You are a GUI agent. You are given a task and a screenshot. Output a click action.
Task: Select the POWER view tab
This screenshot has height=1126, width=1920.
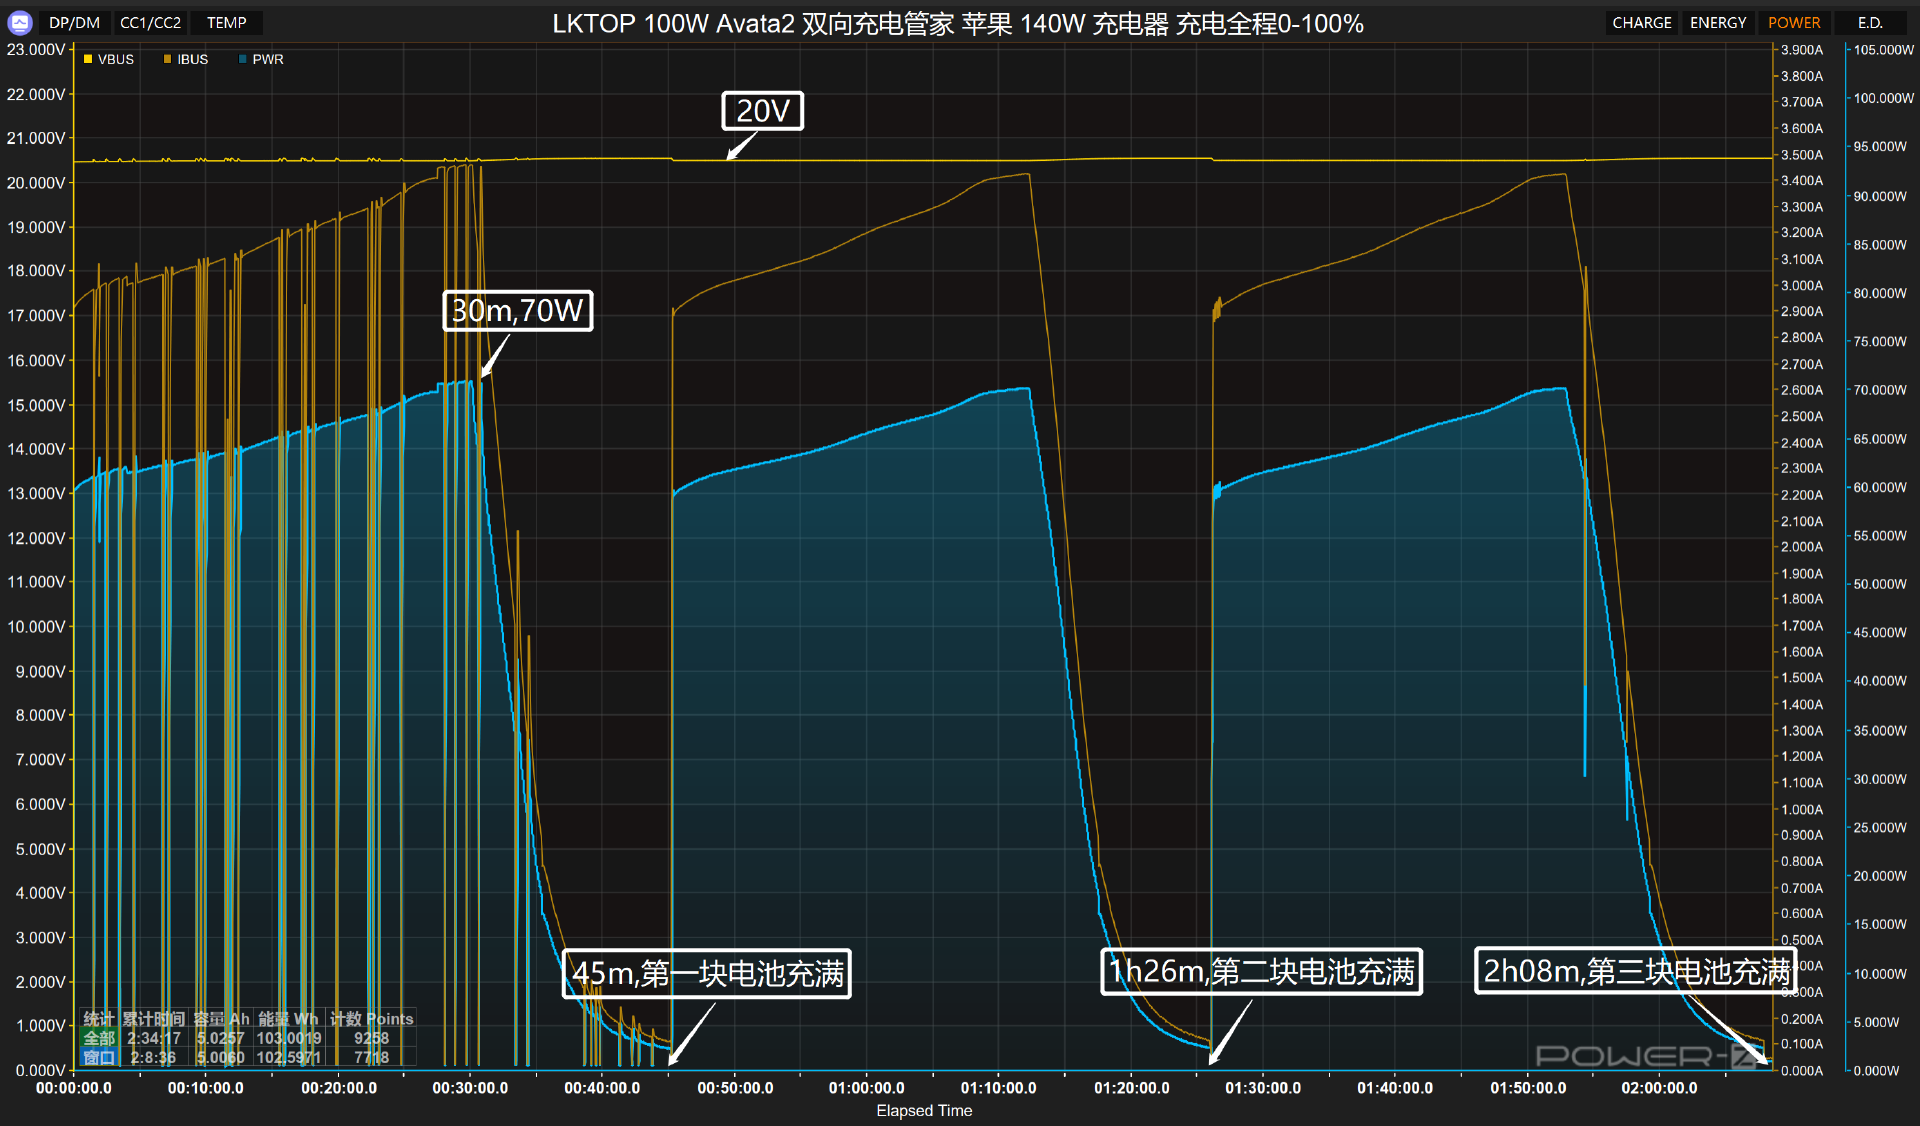pyautogui.click(x=1794, y=22)
